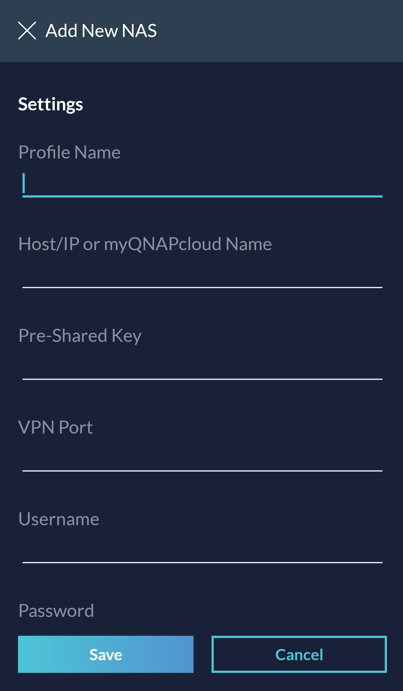The width and height of the screenshot is (403, 691).
Task: Select the VPN Port input field
Action: (x=202, y=459)
